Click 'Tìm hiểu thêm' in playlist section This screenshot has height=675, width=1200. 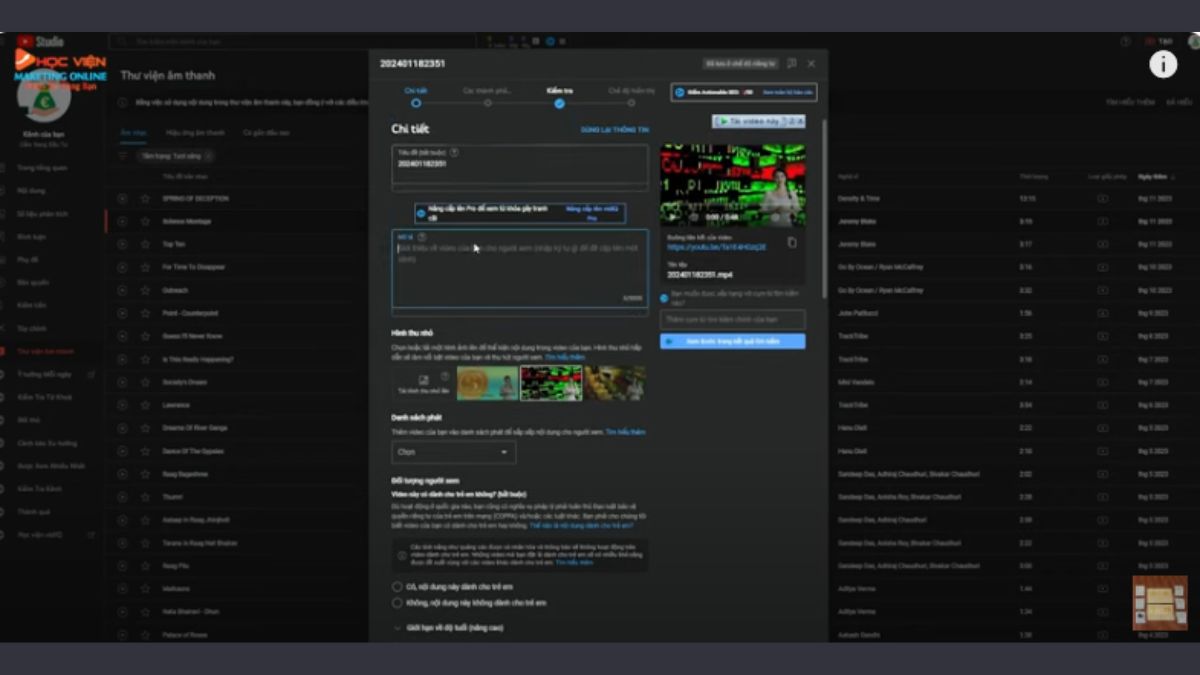pyautogui.click(x=625, y=432)
